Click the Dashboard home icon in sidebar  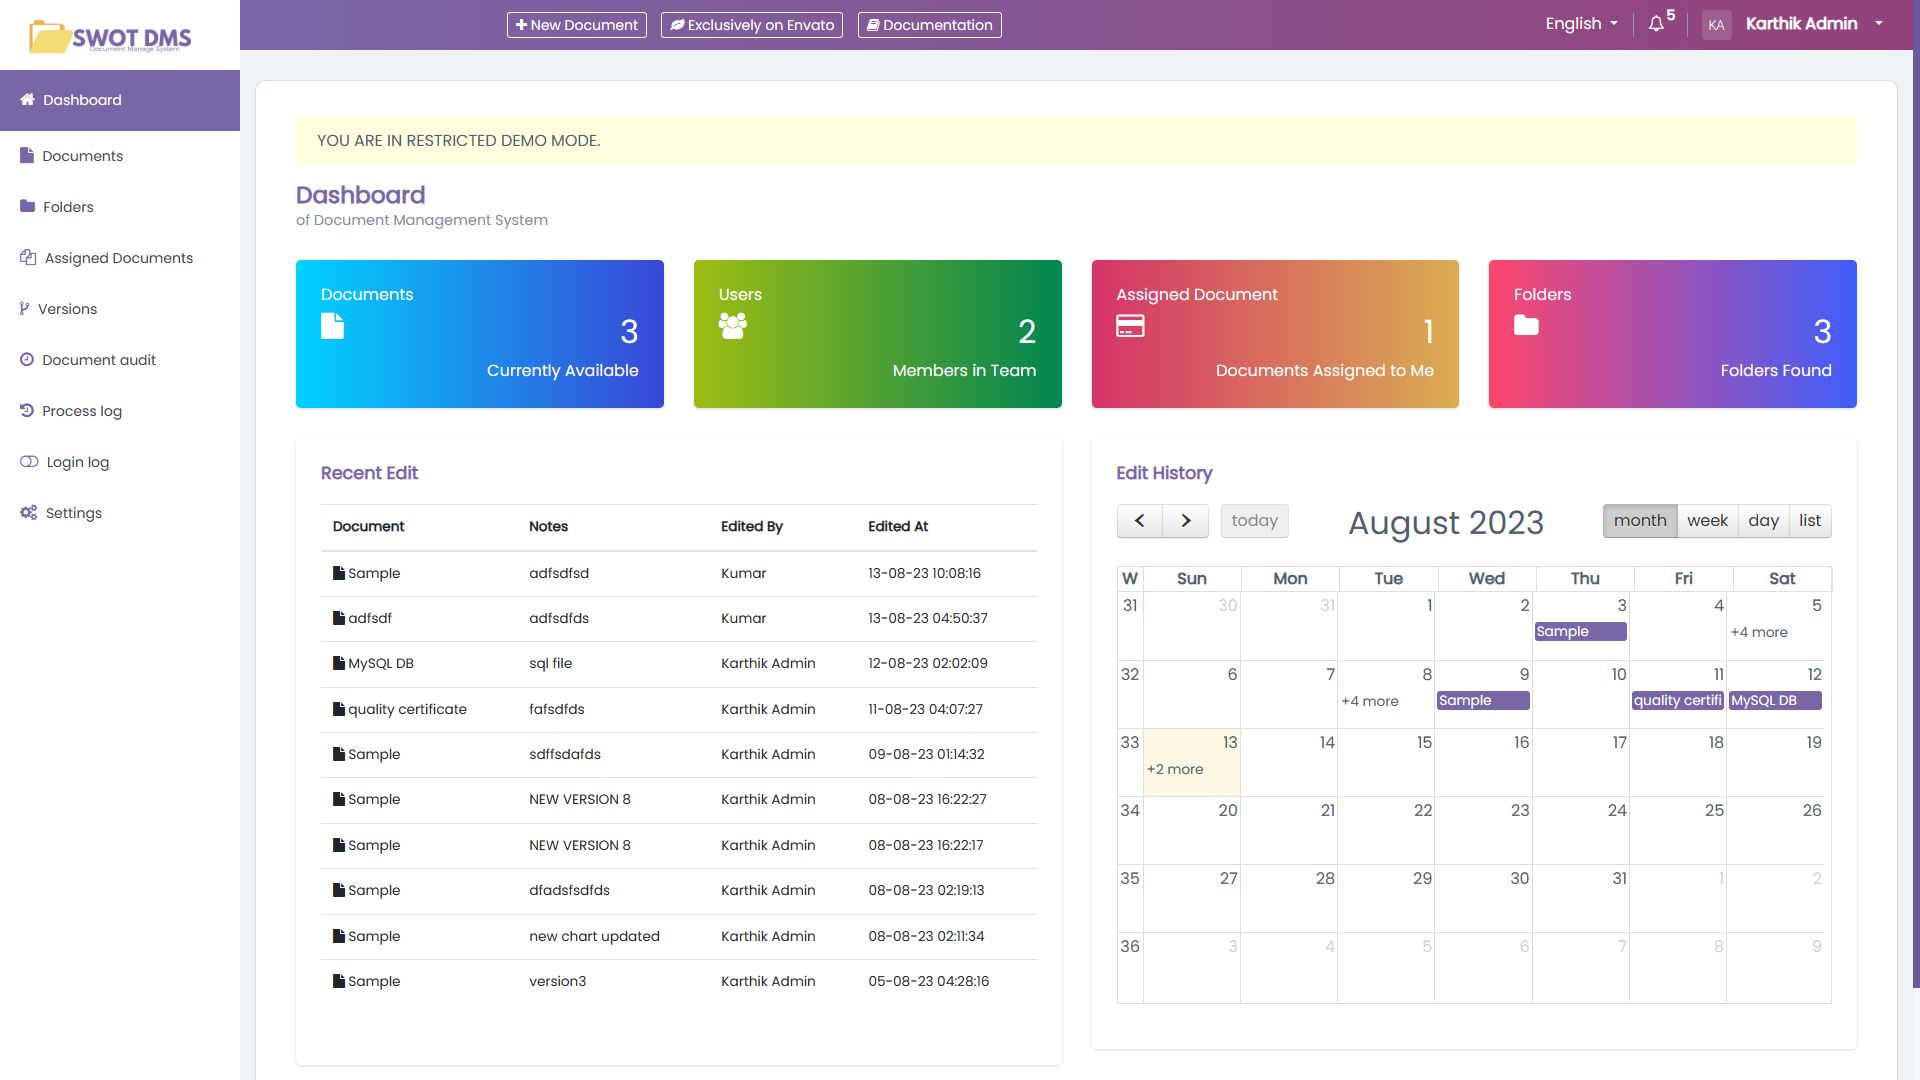pos(28,100)
